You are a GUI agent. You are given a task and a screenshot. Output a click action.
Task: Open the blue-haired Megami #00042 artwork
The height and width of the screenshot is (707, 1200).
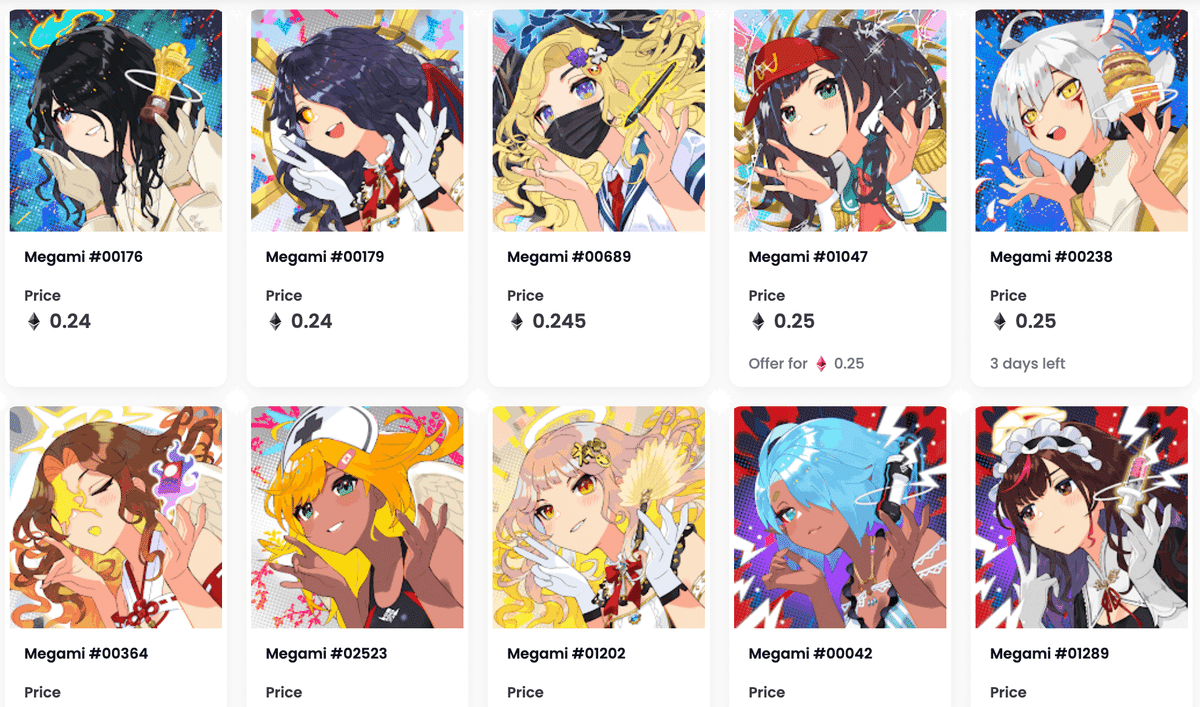(840, 517)
